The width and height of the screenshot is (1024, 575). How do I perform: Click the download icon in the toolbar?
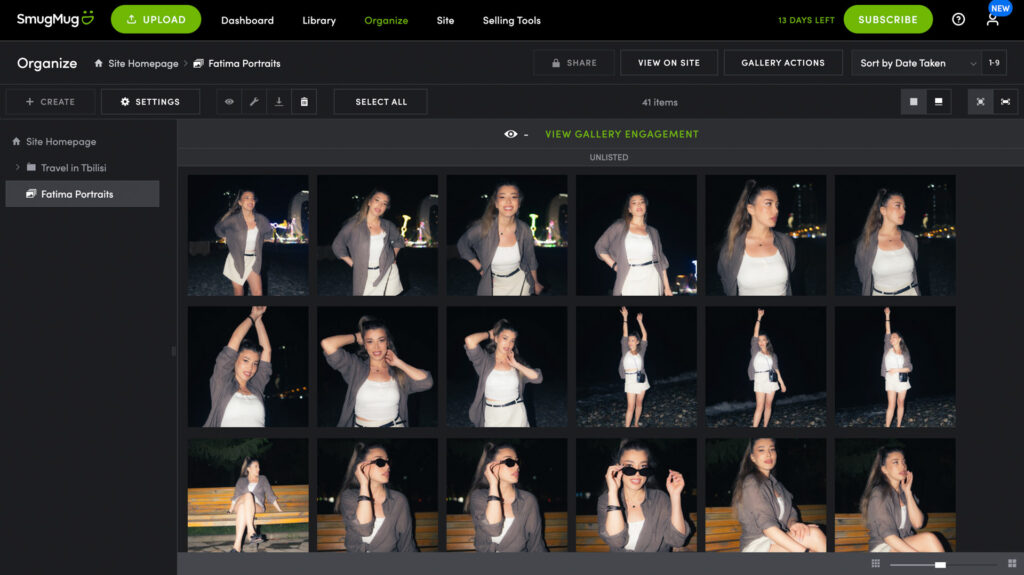click(279, 102)
